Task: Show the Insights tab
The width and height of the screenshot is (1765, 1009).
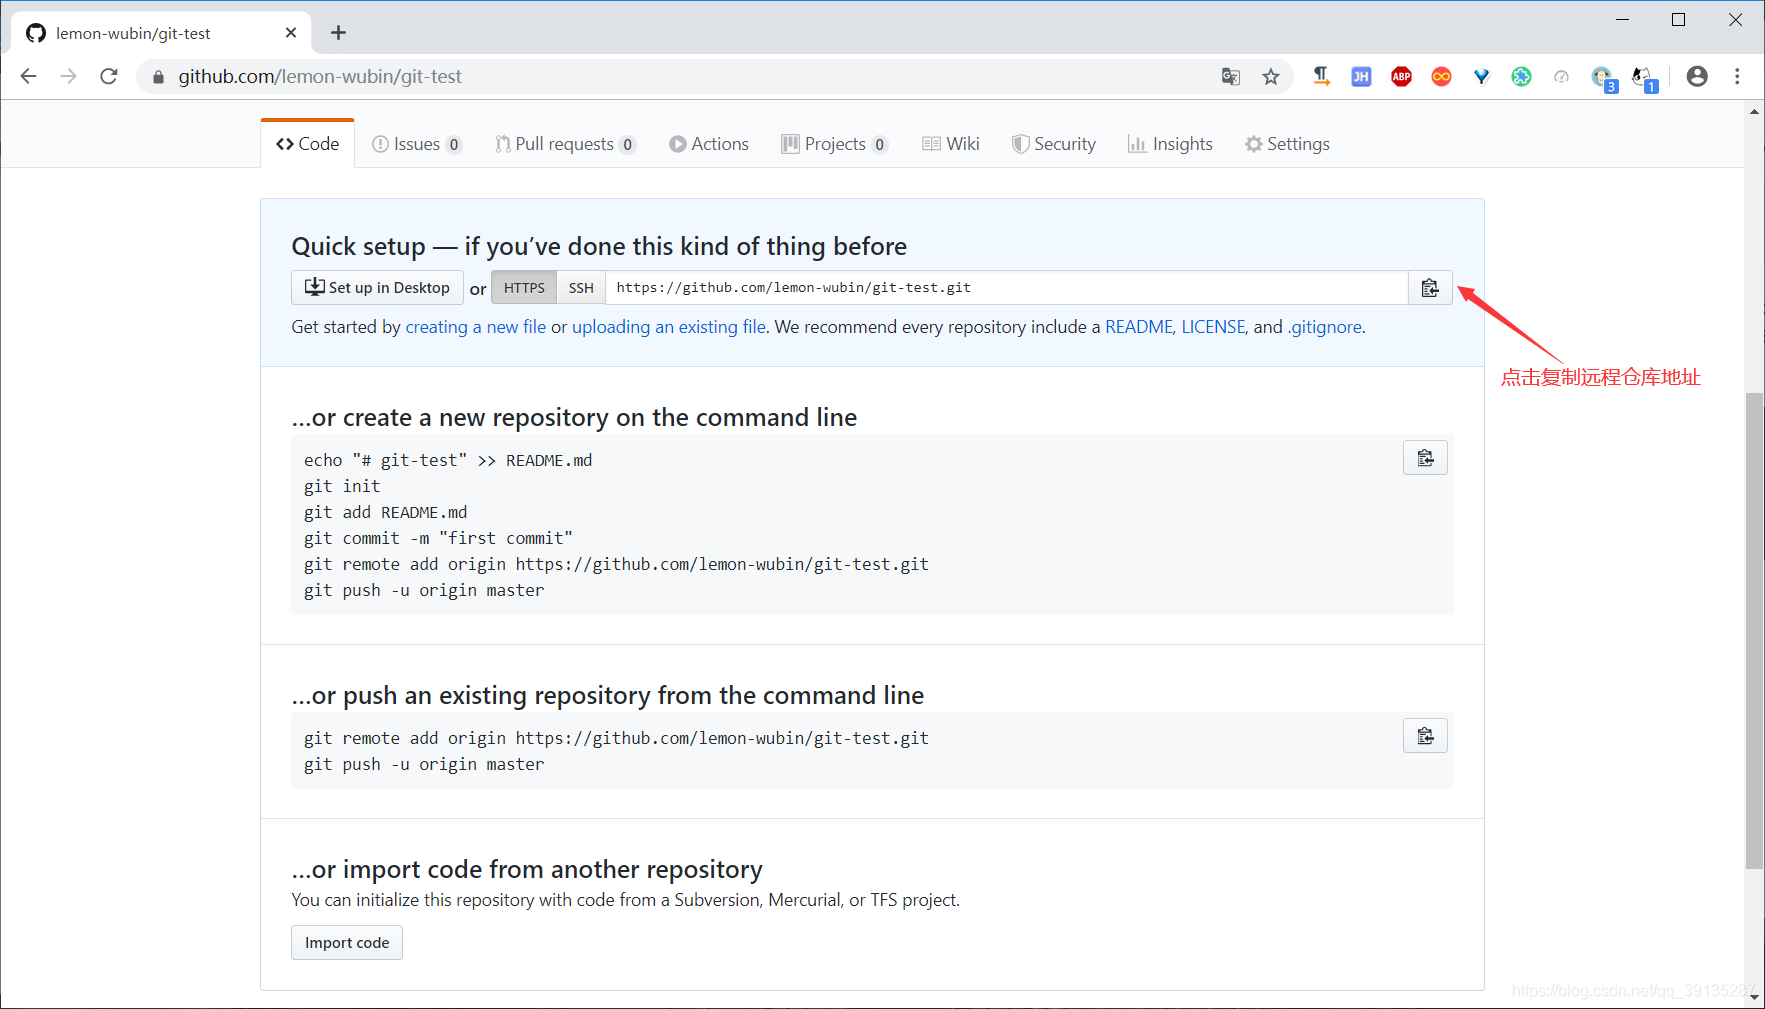Action: [1170, 144]
